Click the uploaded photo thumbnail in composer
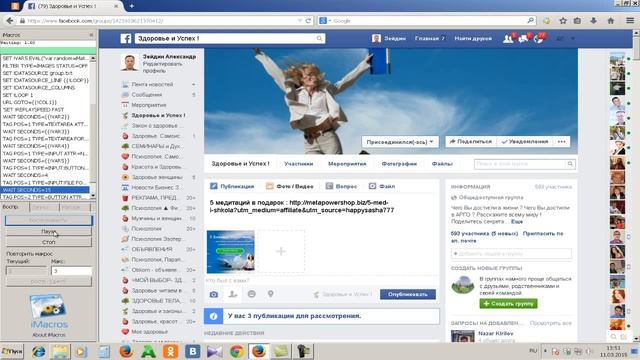Image resolution: width=640 pixels, height=360 pixels. (x=231, y=251)
